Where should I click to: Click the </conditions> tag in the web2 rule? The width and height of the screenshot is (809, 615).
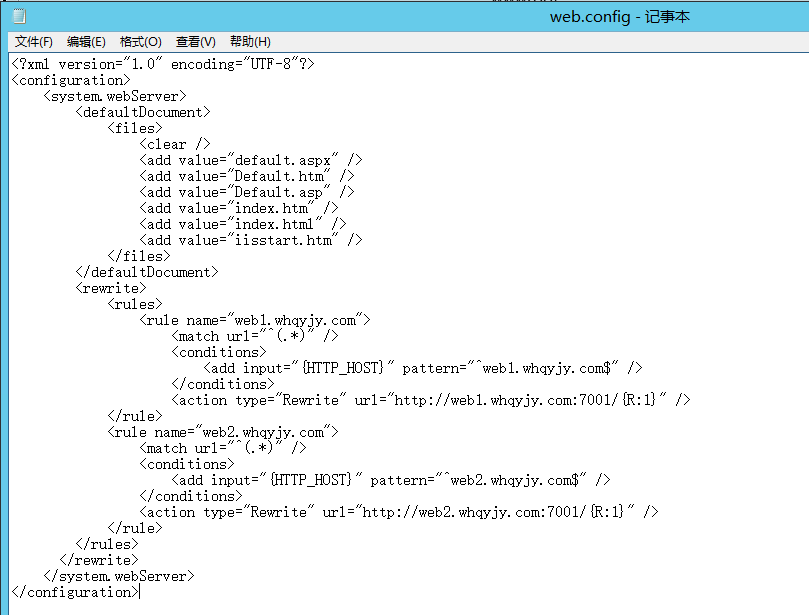pos(191,496)
